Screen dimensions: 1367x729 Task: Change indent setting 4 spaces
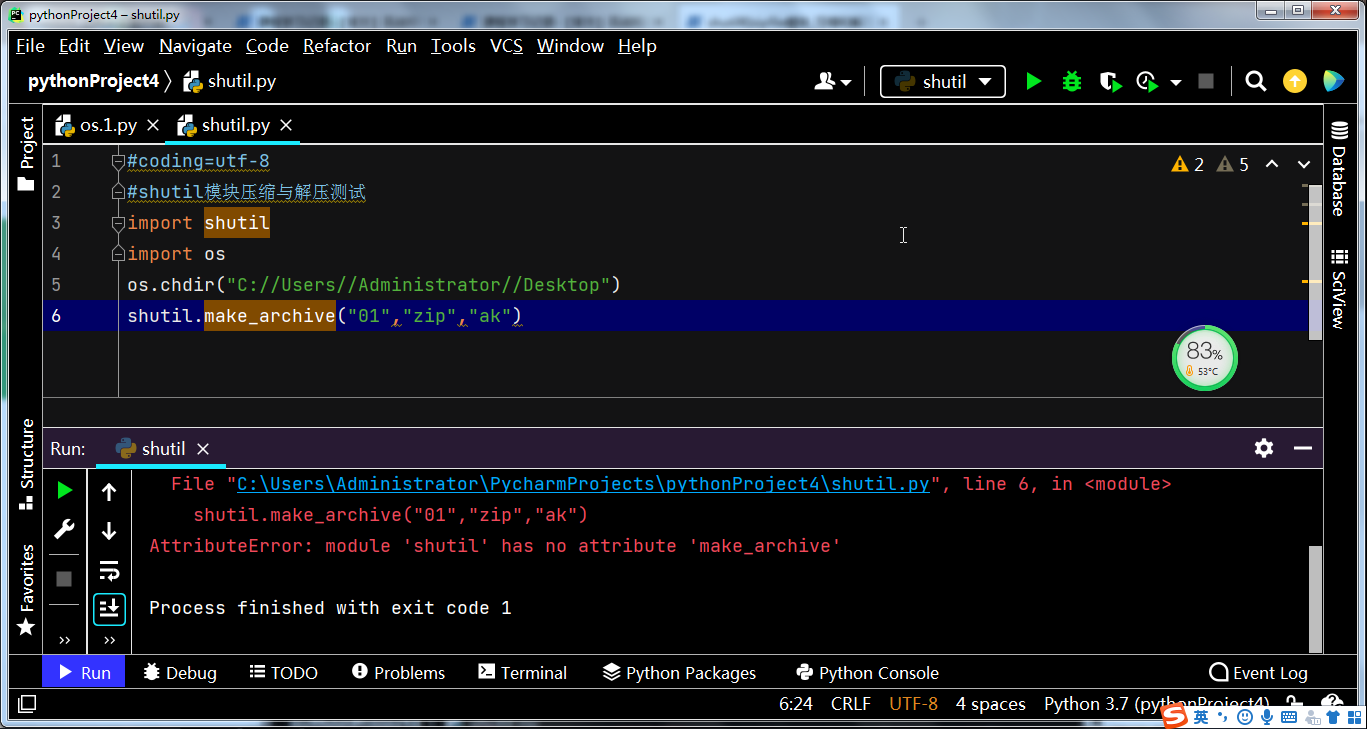(x=991, y=704)
